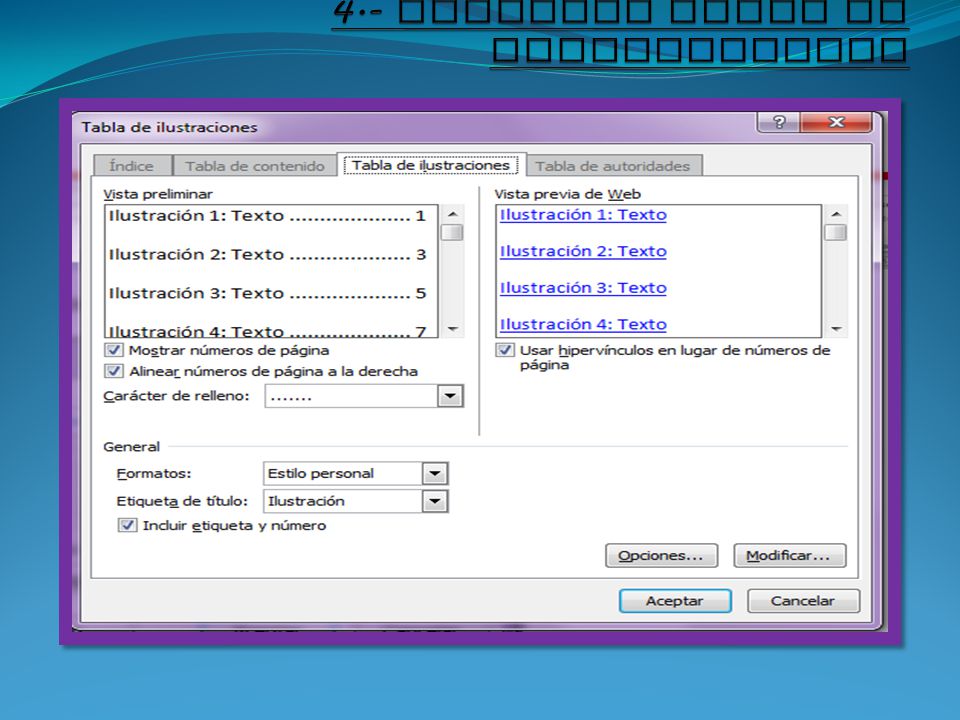Select the Tabla de ilustraciones tab
The image size is (960, 720).
pos(431,165)
